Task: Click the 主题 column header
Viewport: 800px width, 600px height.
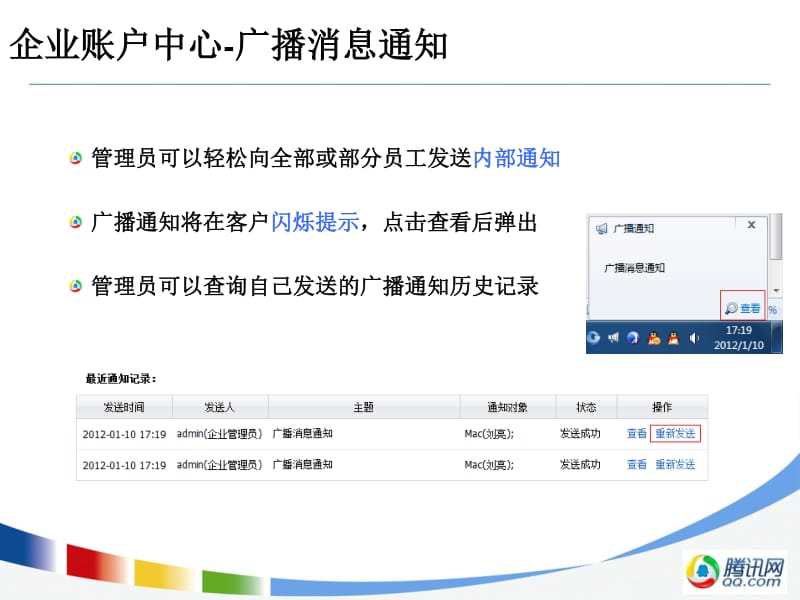Action: (x=364, y=407)
